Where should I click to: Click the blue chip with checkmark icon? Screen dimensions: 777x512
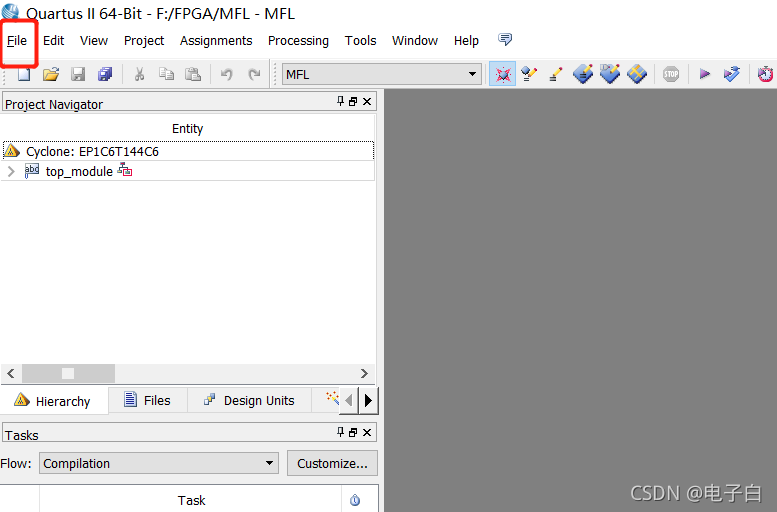point(610,74)
